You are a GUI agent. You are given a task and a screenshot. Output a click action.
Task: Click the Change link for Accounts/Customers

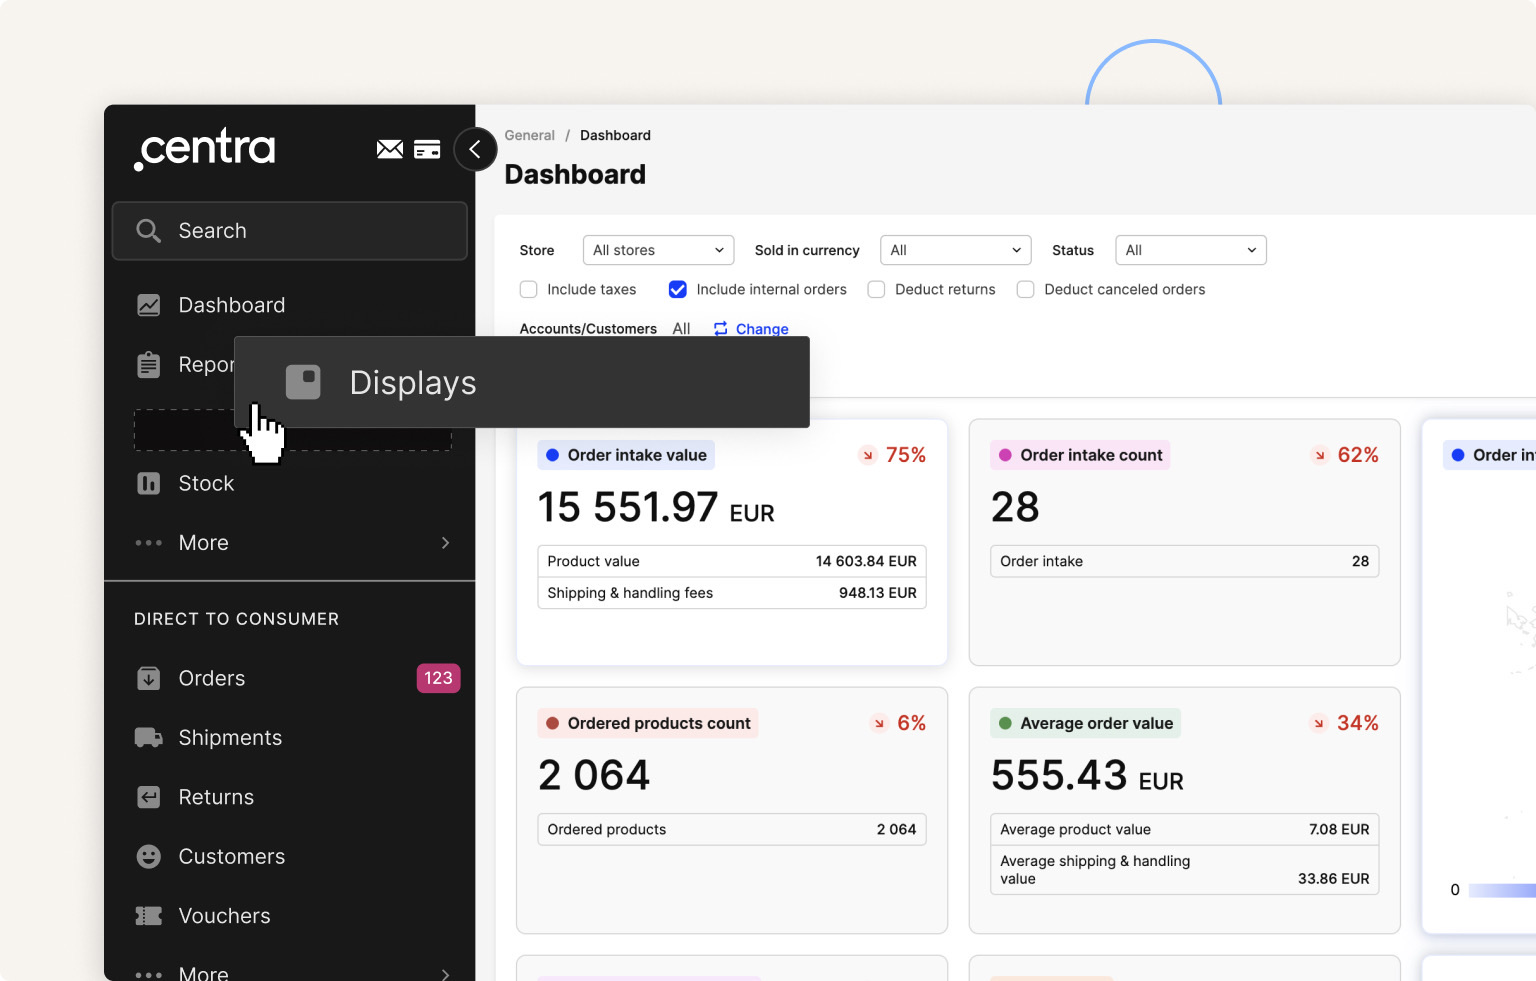point(761,329)
